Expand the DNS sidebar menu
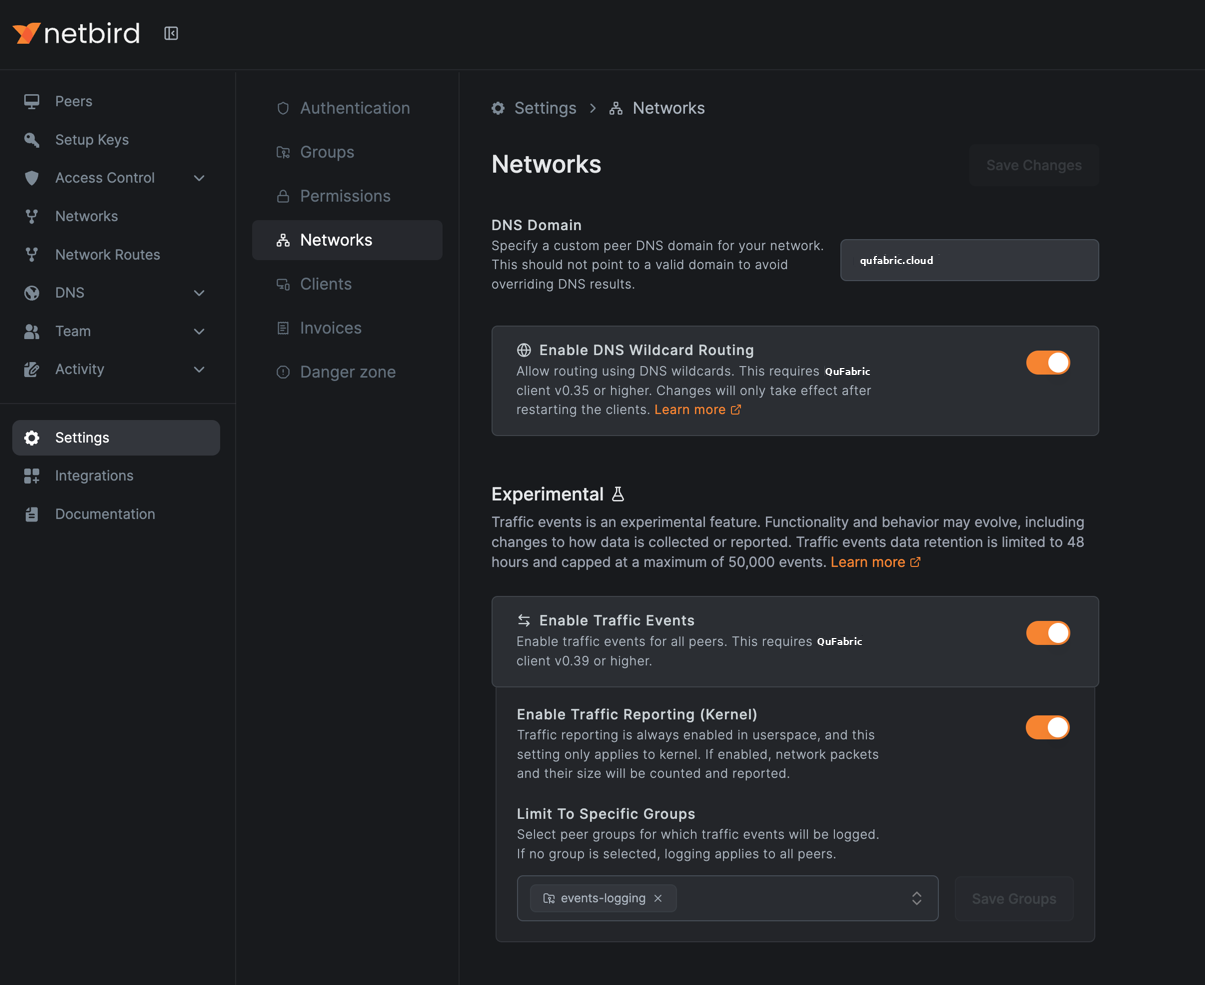Image resolution: width=1205 pixels, height=985 pixels. (69, 292)
